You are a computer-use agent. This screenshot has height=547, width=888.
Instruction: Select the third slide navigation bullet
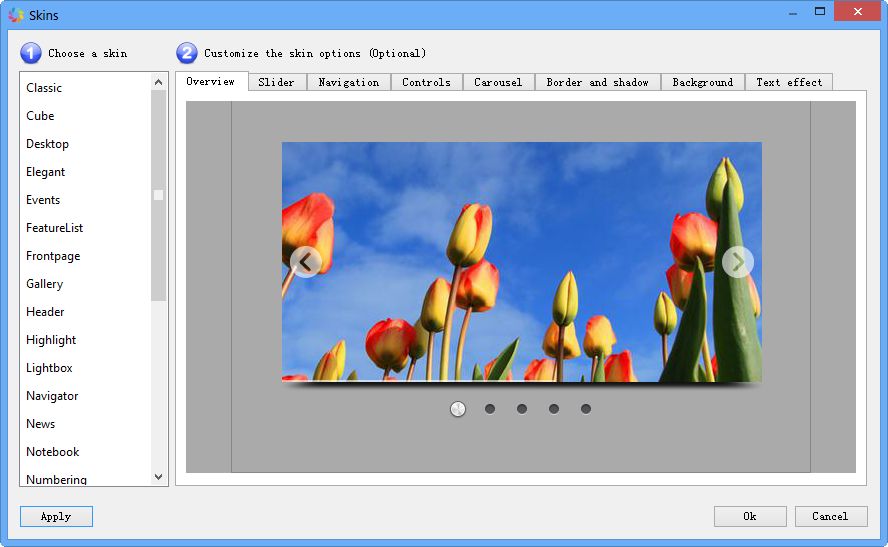click(x=522, y=409)
